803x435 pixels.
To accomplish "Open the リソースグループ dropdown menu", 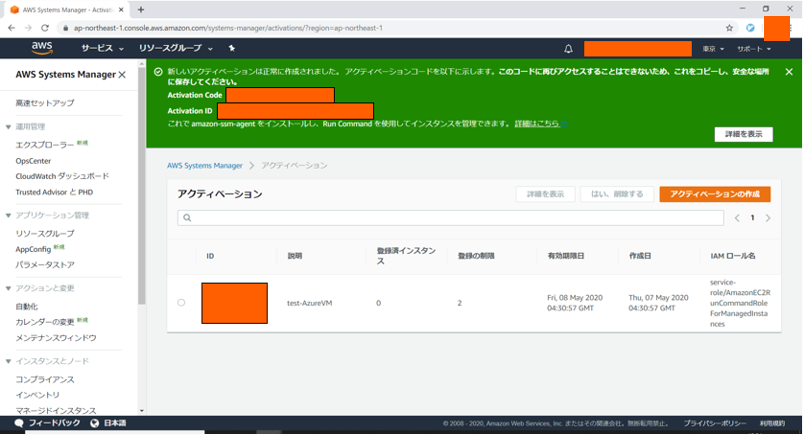I will click(176, 48).
